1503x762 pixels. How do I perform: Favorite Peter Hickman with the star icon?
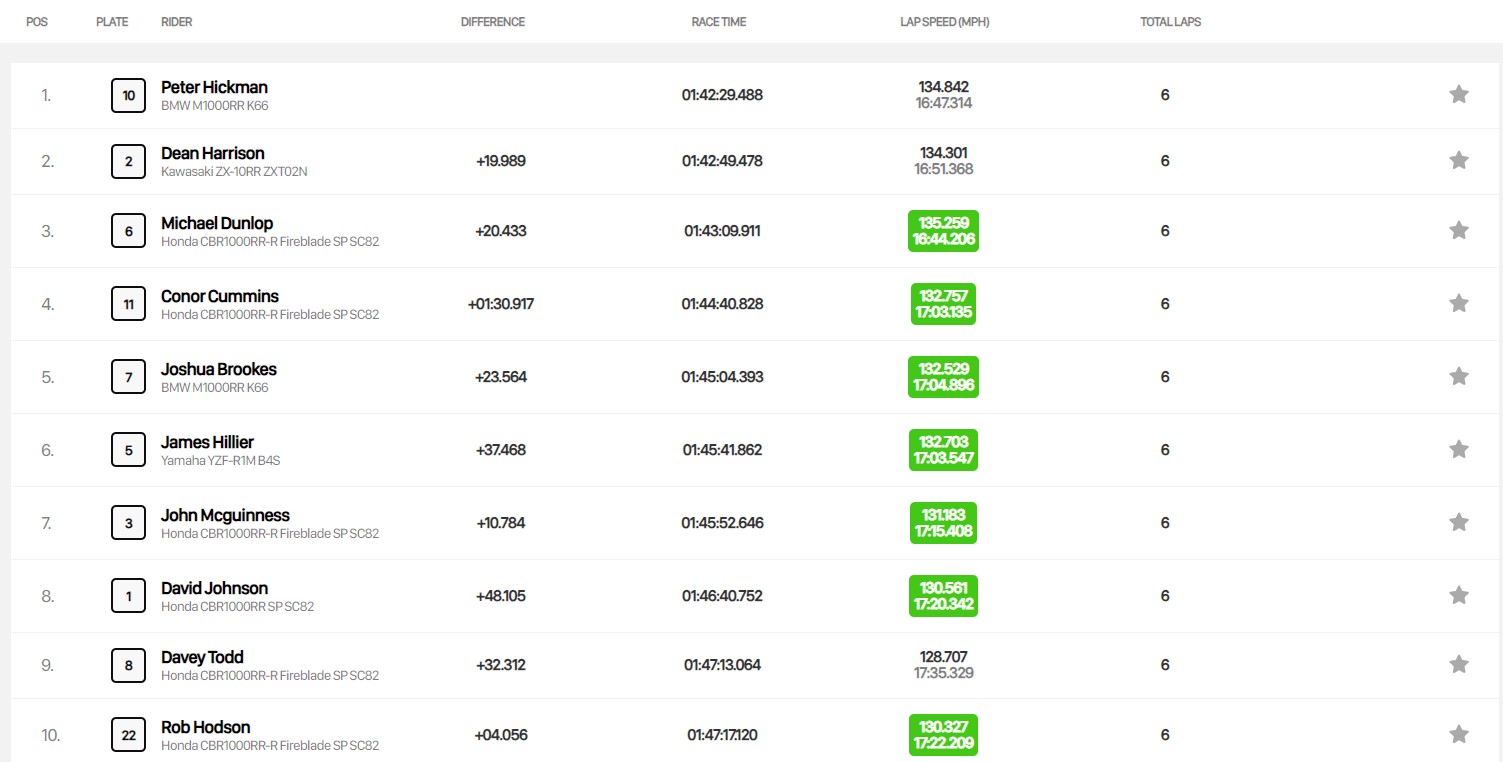(1458, 95)
